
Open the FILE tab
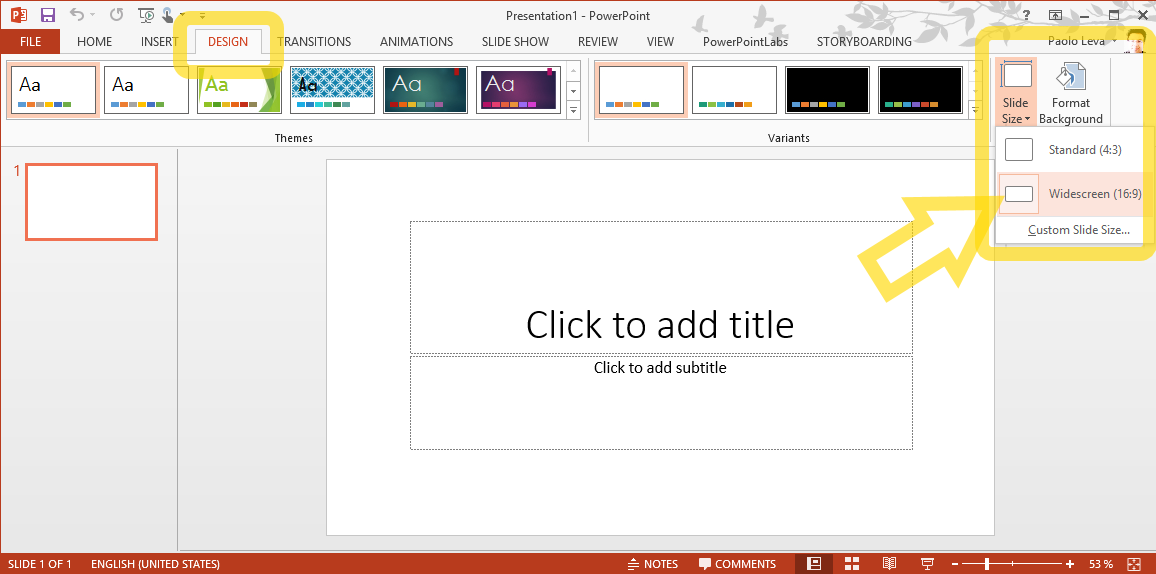[x=30, y=41]
